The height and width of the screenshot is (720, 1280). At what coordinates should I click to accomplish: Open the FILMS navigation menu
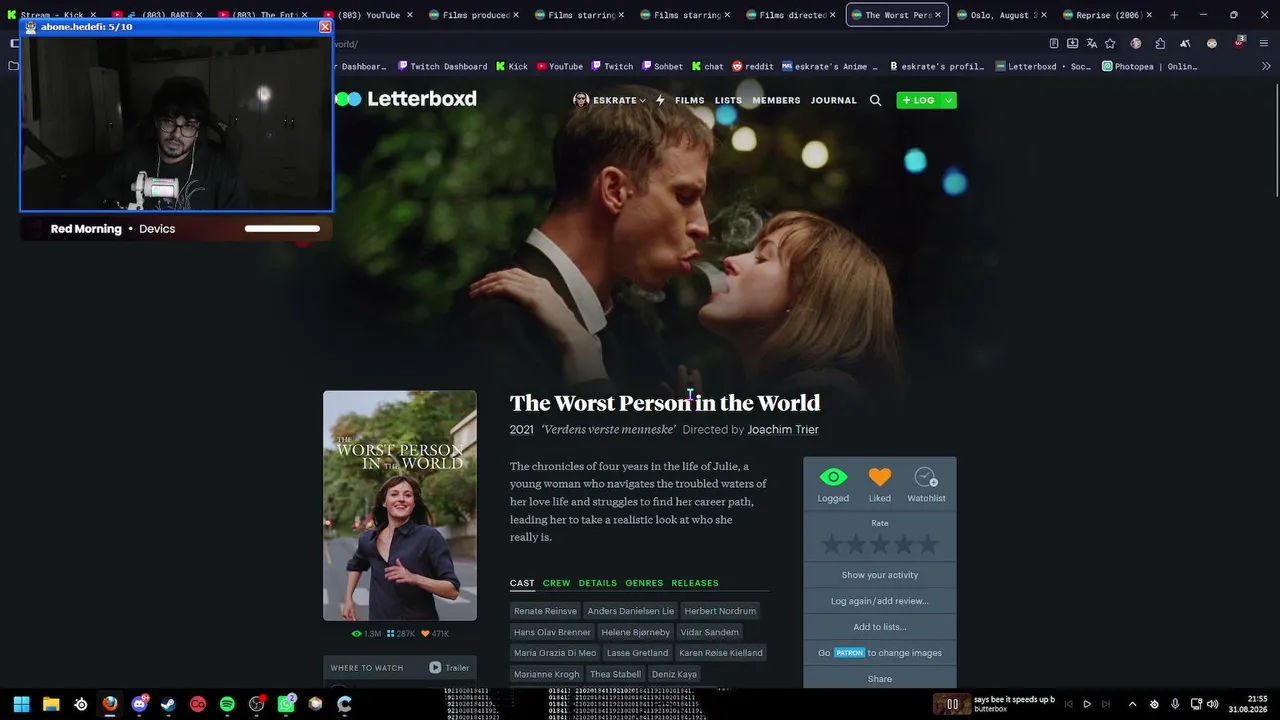click(x=690, y=100)
